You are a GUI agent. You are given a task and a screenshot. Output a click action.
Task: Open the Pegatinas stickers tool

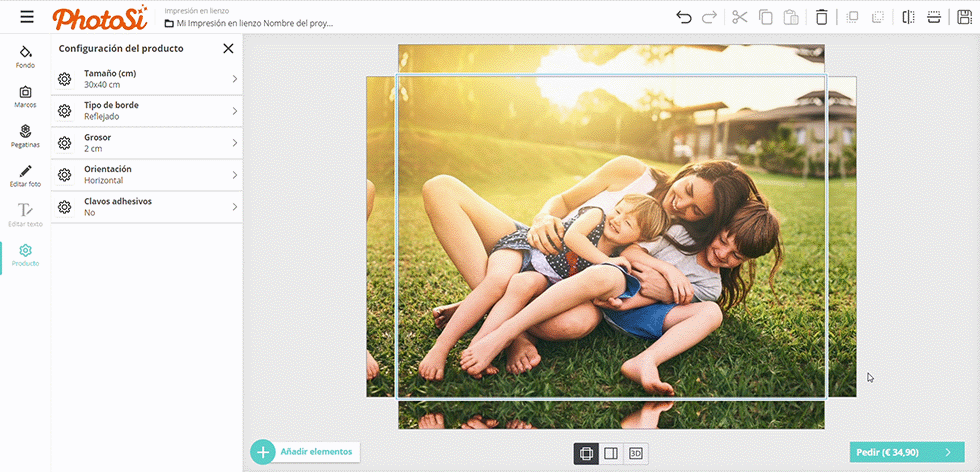pos(26,136)
